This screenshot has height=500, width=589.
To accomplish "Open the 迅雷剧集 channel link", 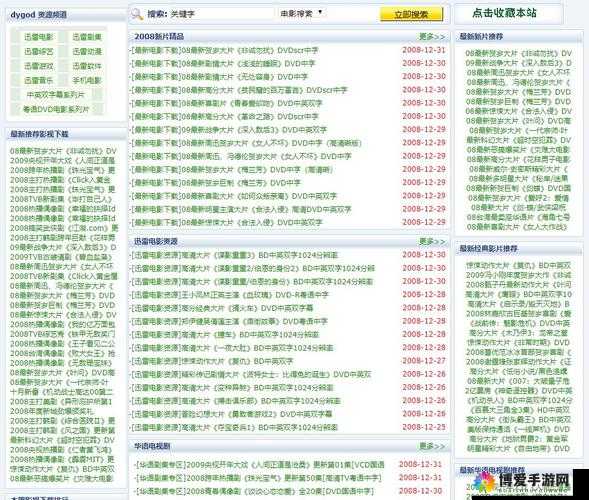I will (x=87, y=37).
